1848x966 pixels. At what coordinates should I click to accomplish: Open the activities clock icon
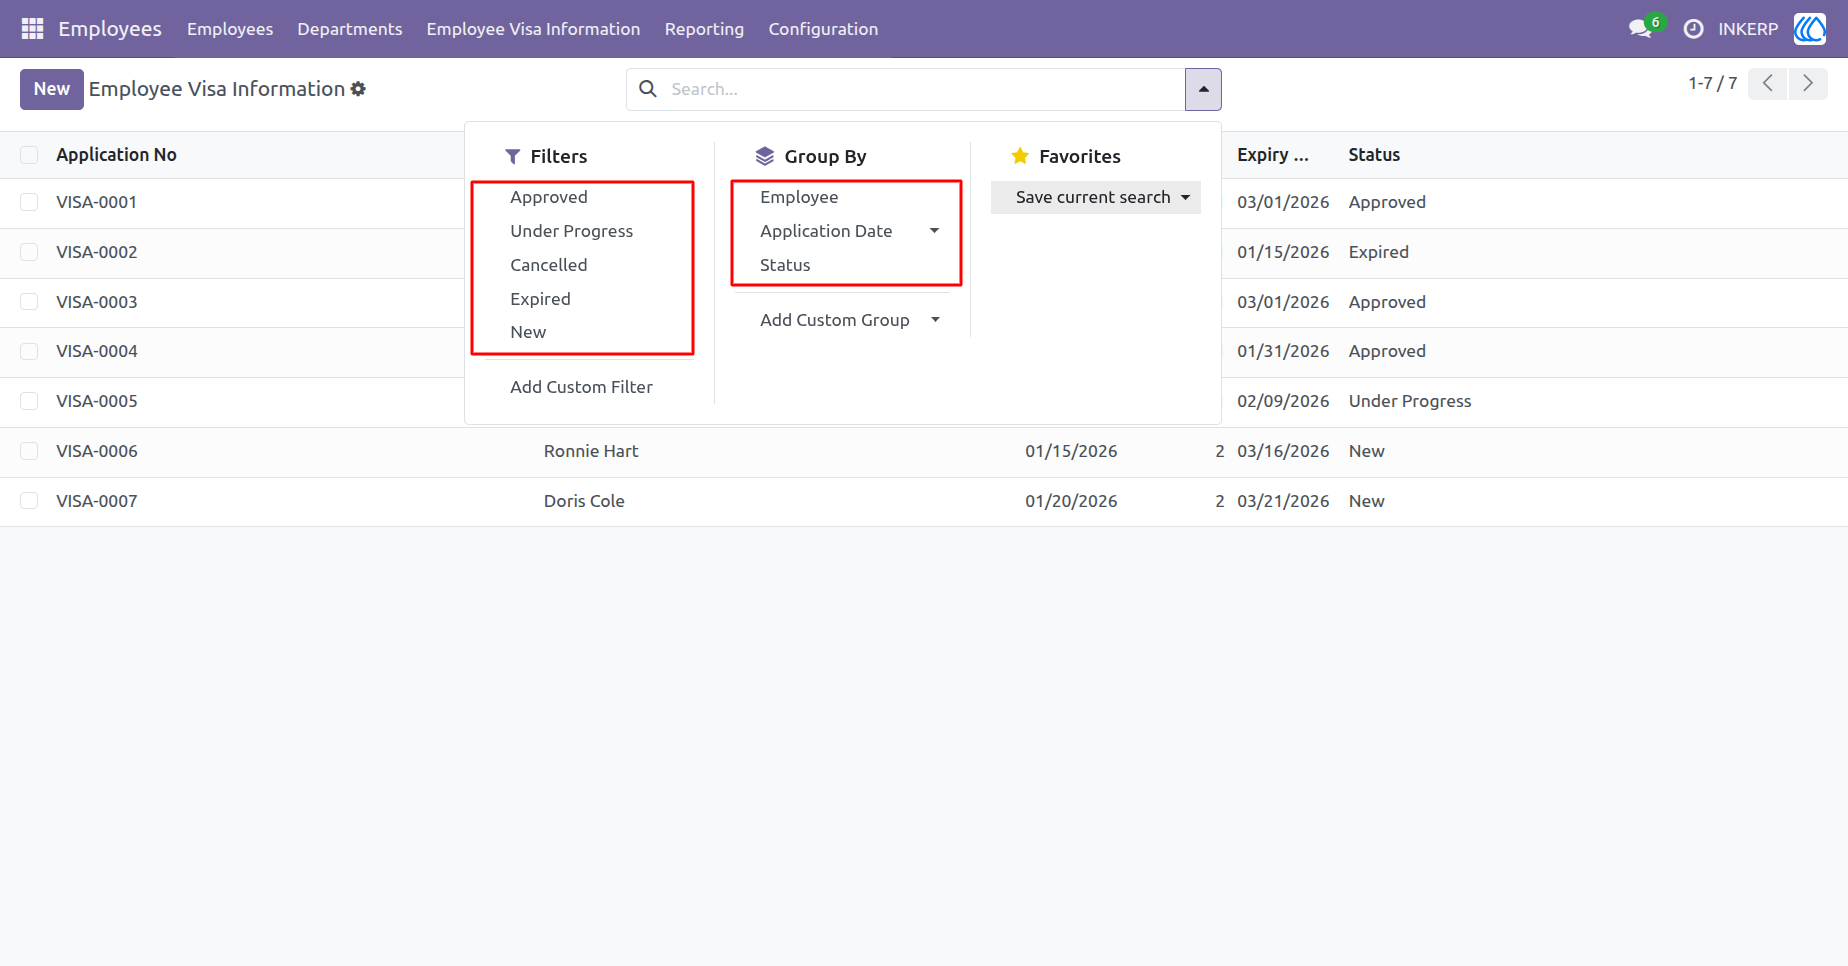coord(1693,29)
